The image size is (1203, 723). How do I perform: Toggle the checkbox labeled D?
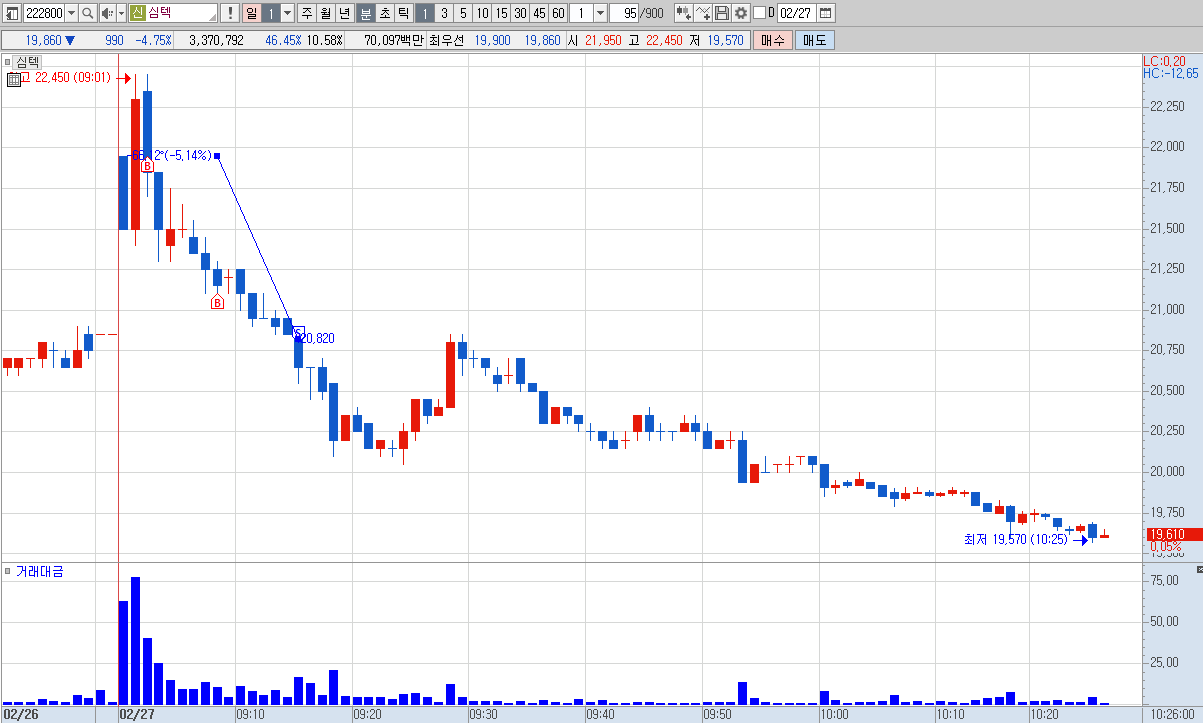pos(758,13)
